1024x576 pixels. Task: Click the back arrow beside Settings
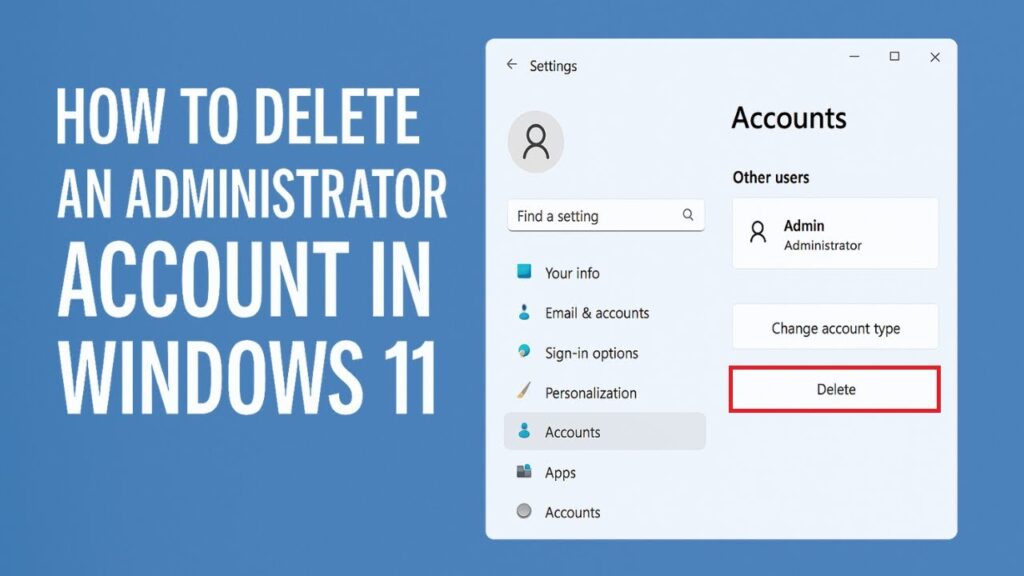[512, 65]
